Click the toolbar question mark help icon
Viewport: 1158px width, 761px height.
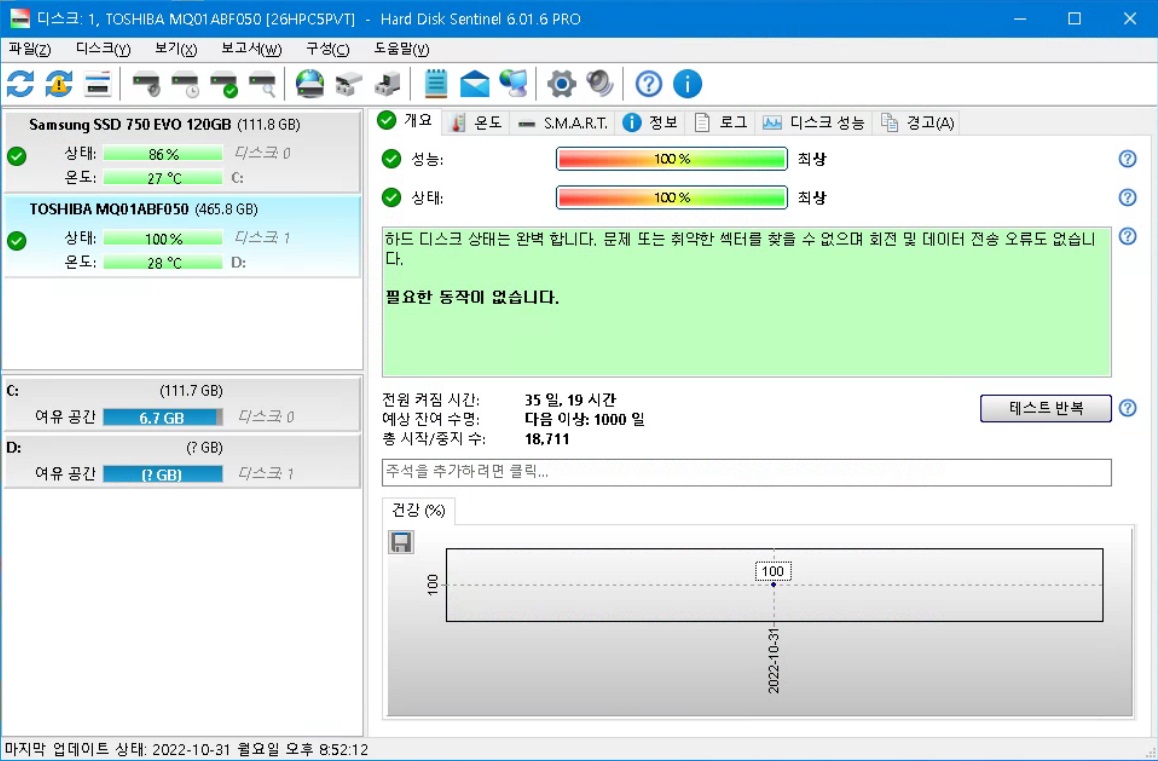pyautogui.click(x=648, y=83)
